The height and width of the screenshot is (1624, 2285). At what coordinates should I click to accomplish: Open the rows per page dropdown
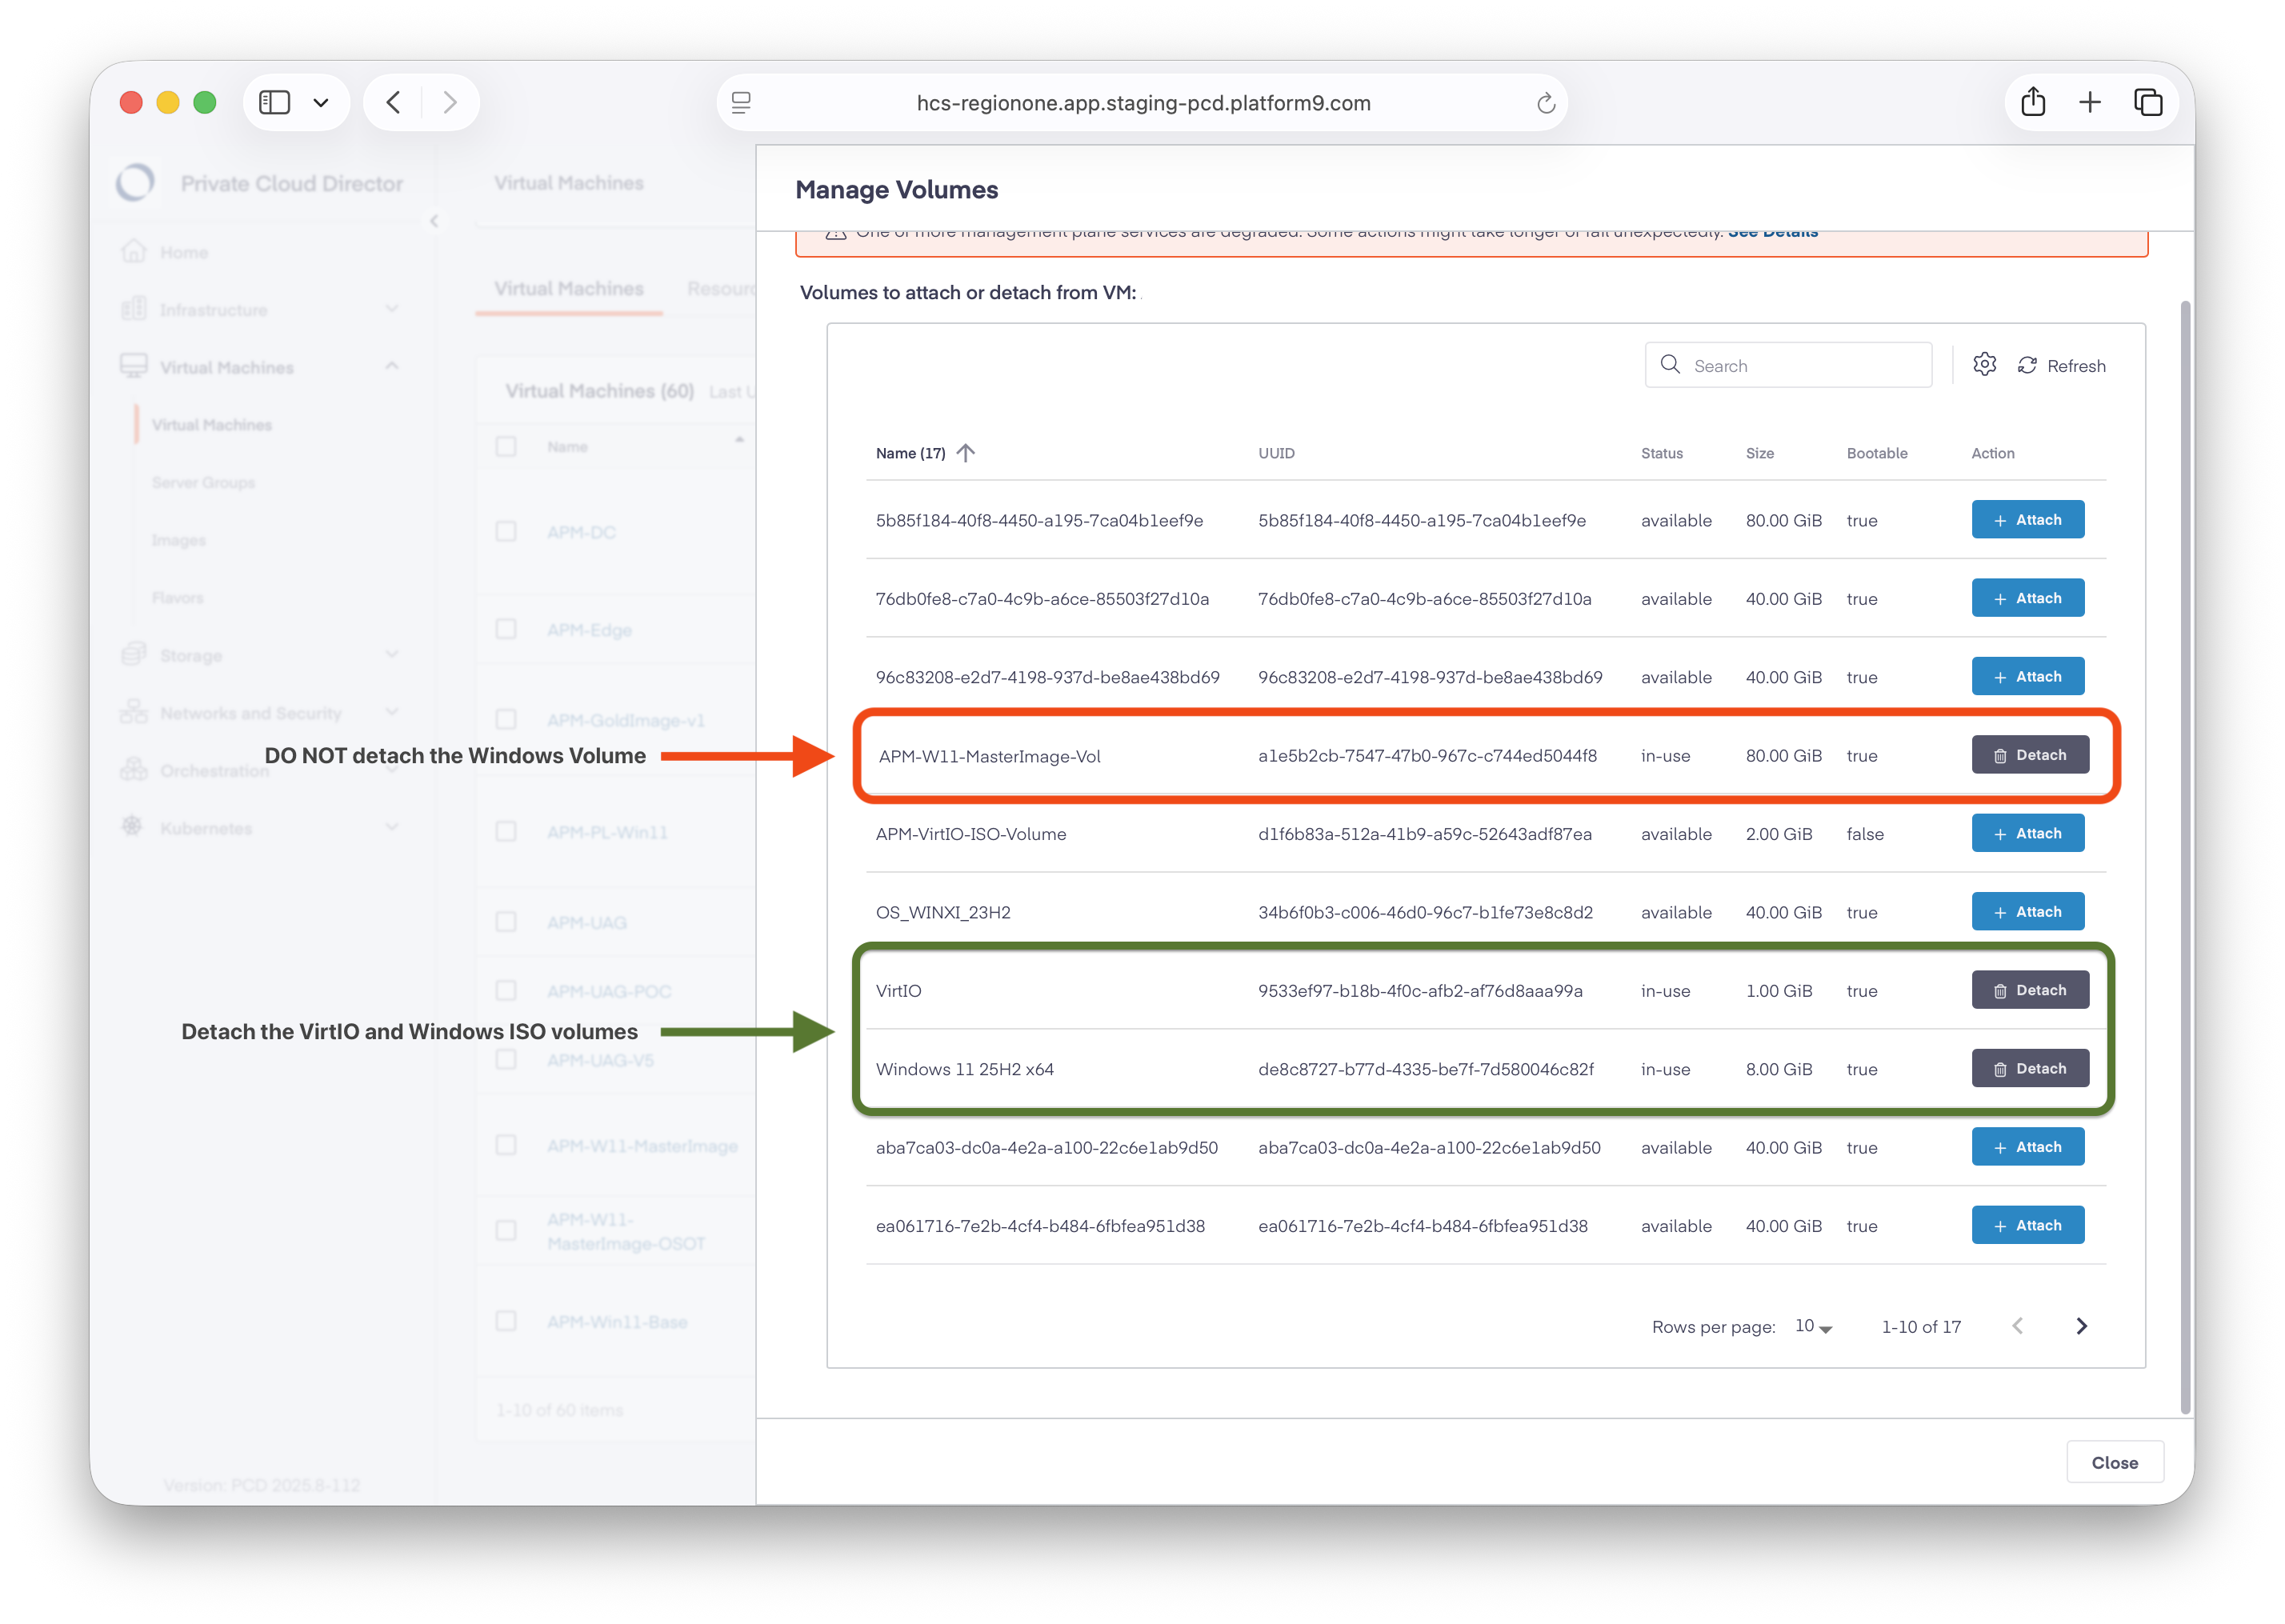(x=1813, y=1327)
